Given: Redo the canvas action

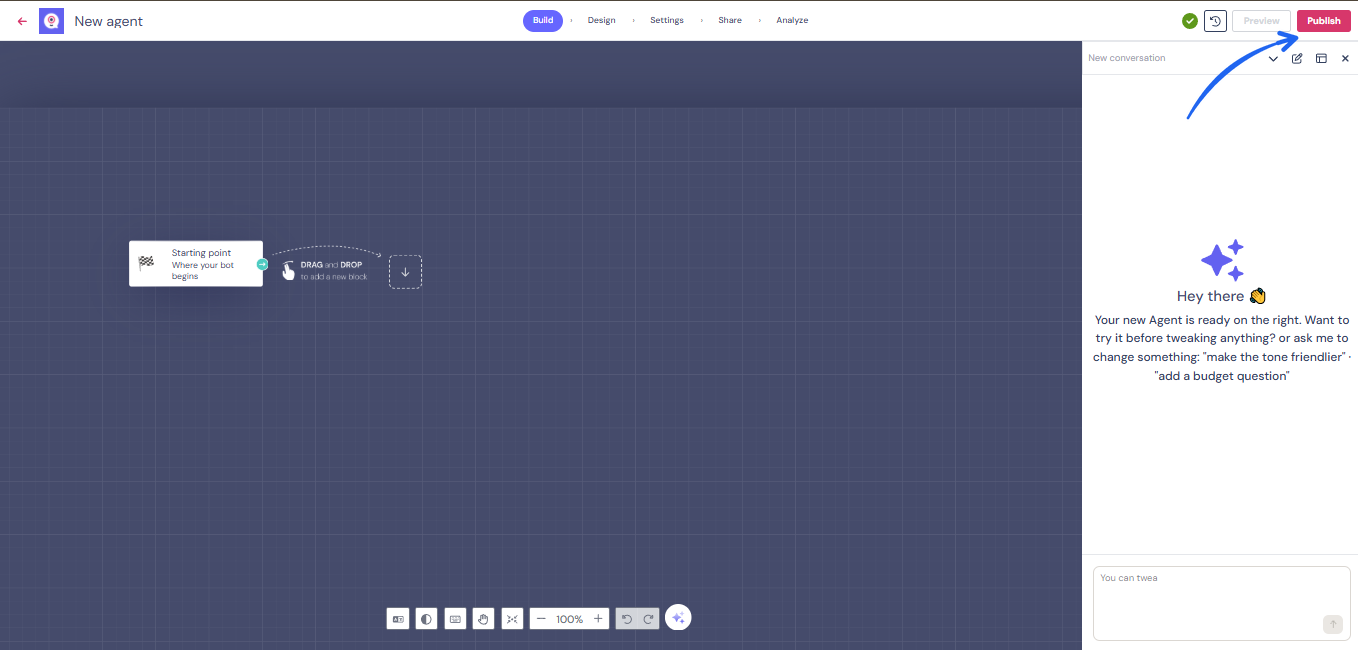Looking at the screenshot, I should point(648,619).
